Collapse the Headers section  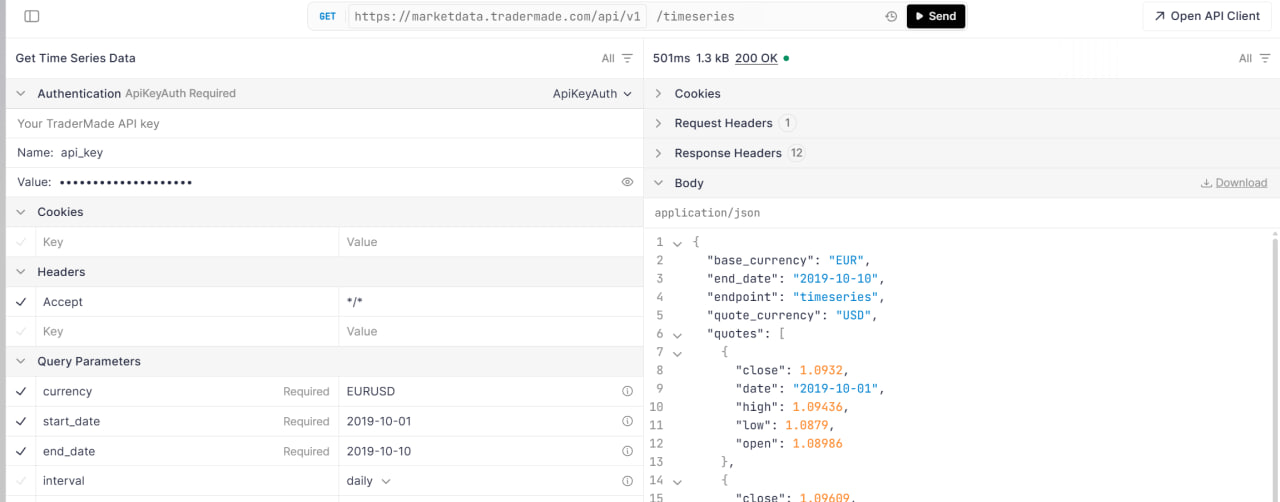click(20, 272)
